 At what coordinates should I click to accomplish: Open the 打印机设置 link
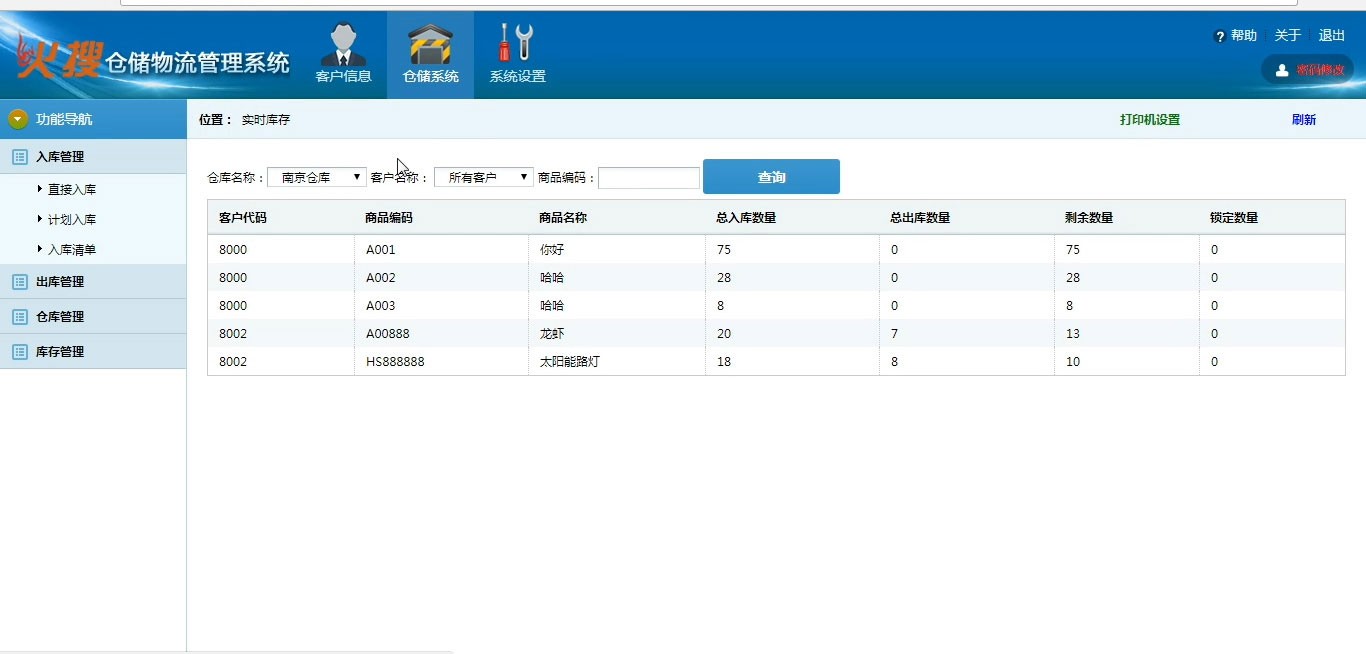pyautogui.click(x=1150, y=120)
